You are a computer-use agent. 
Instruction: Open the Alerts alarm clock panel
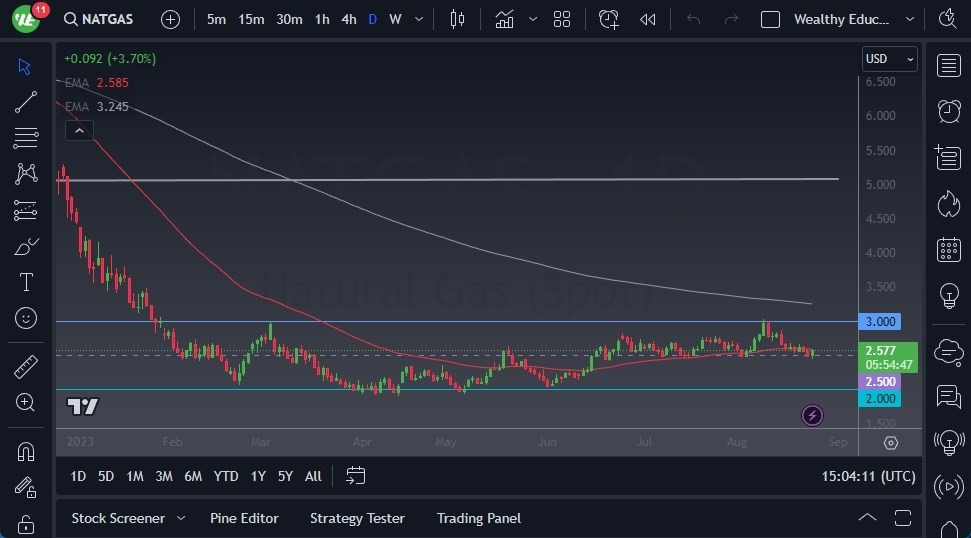coord(948,111)
